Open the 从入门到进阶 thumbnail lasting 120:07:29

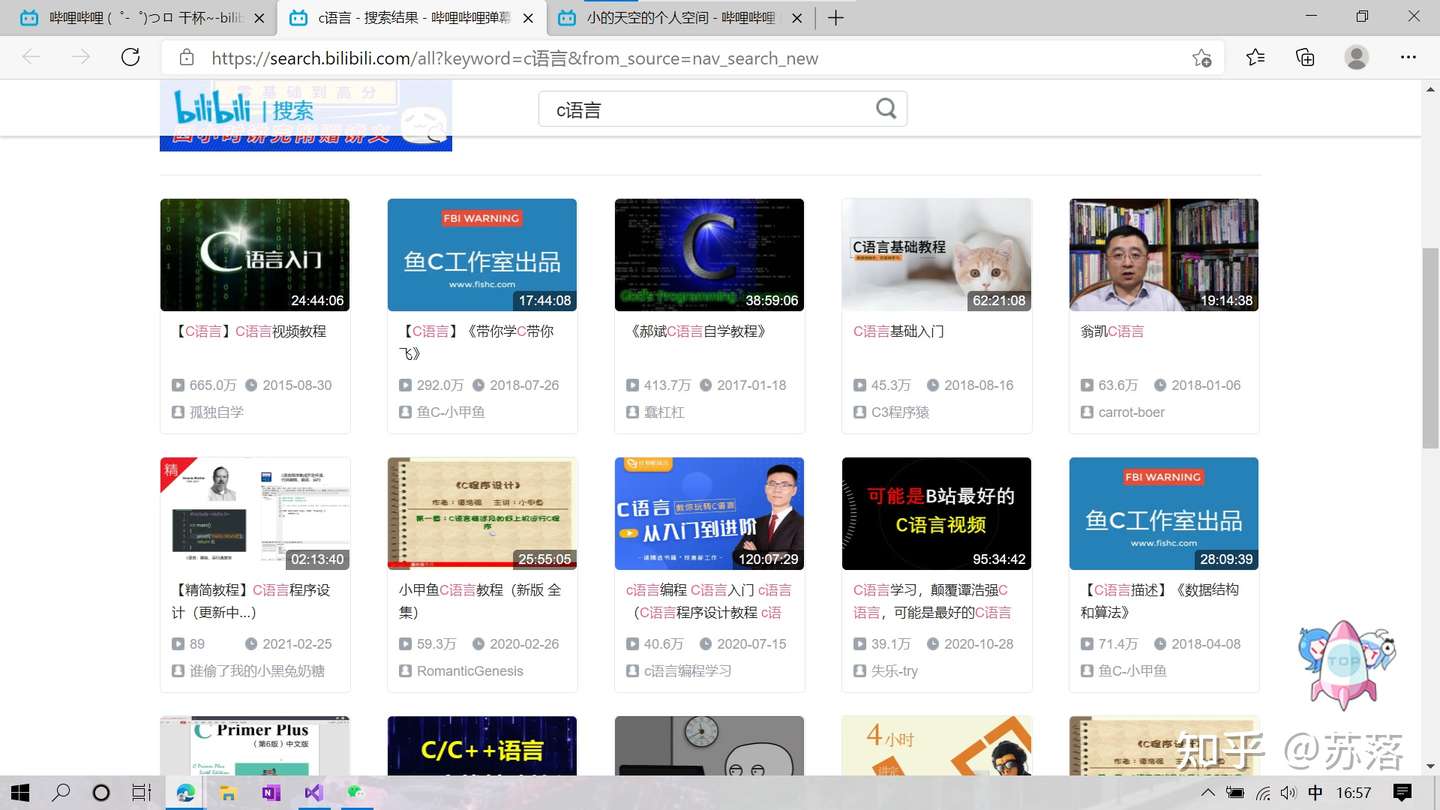coord(709,514)
